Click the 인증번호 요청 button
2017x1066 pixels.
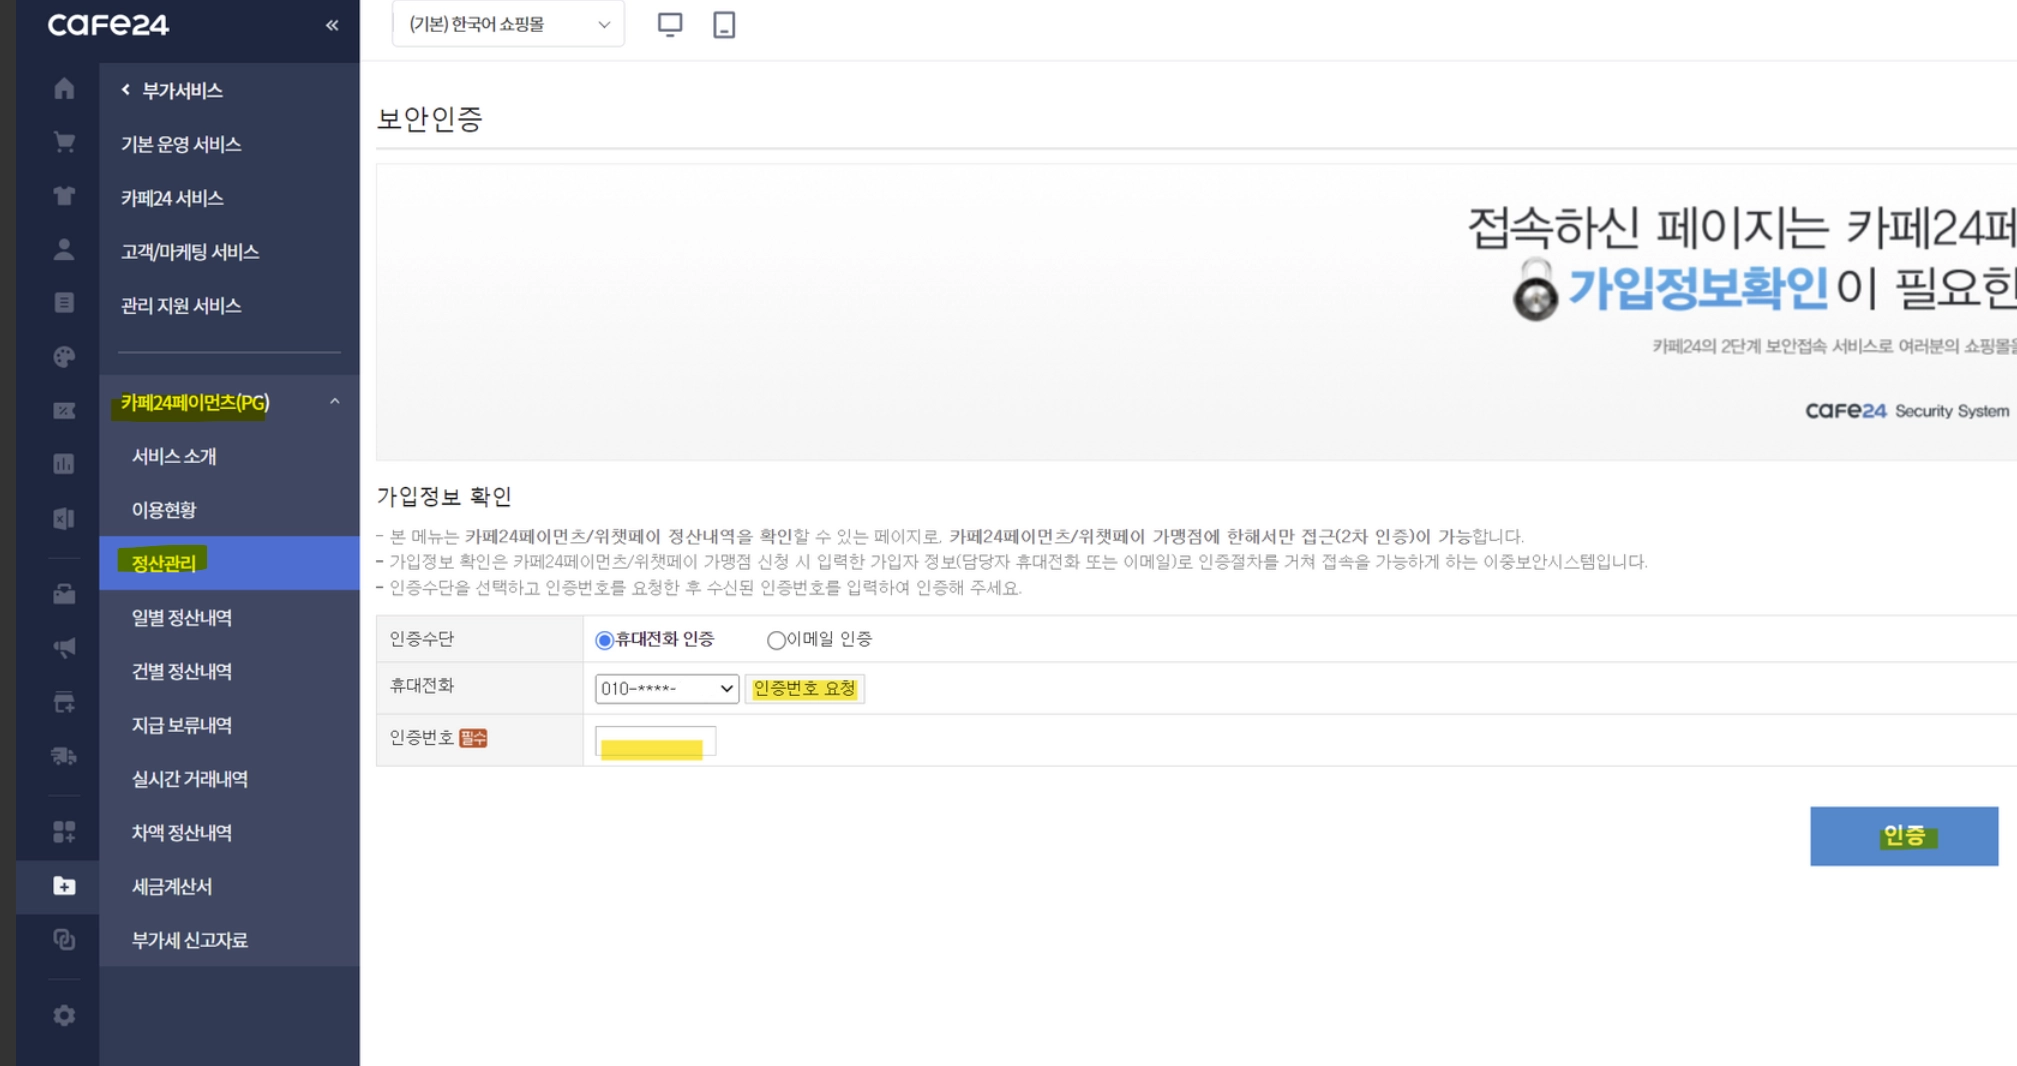click(805, 689)
